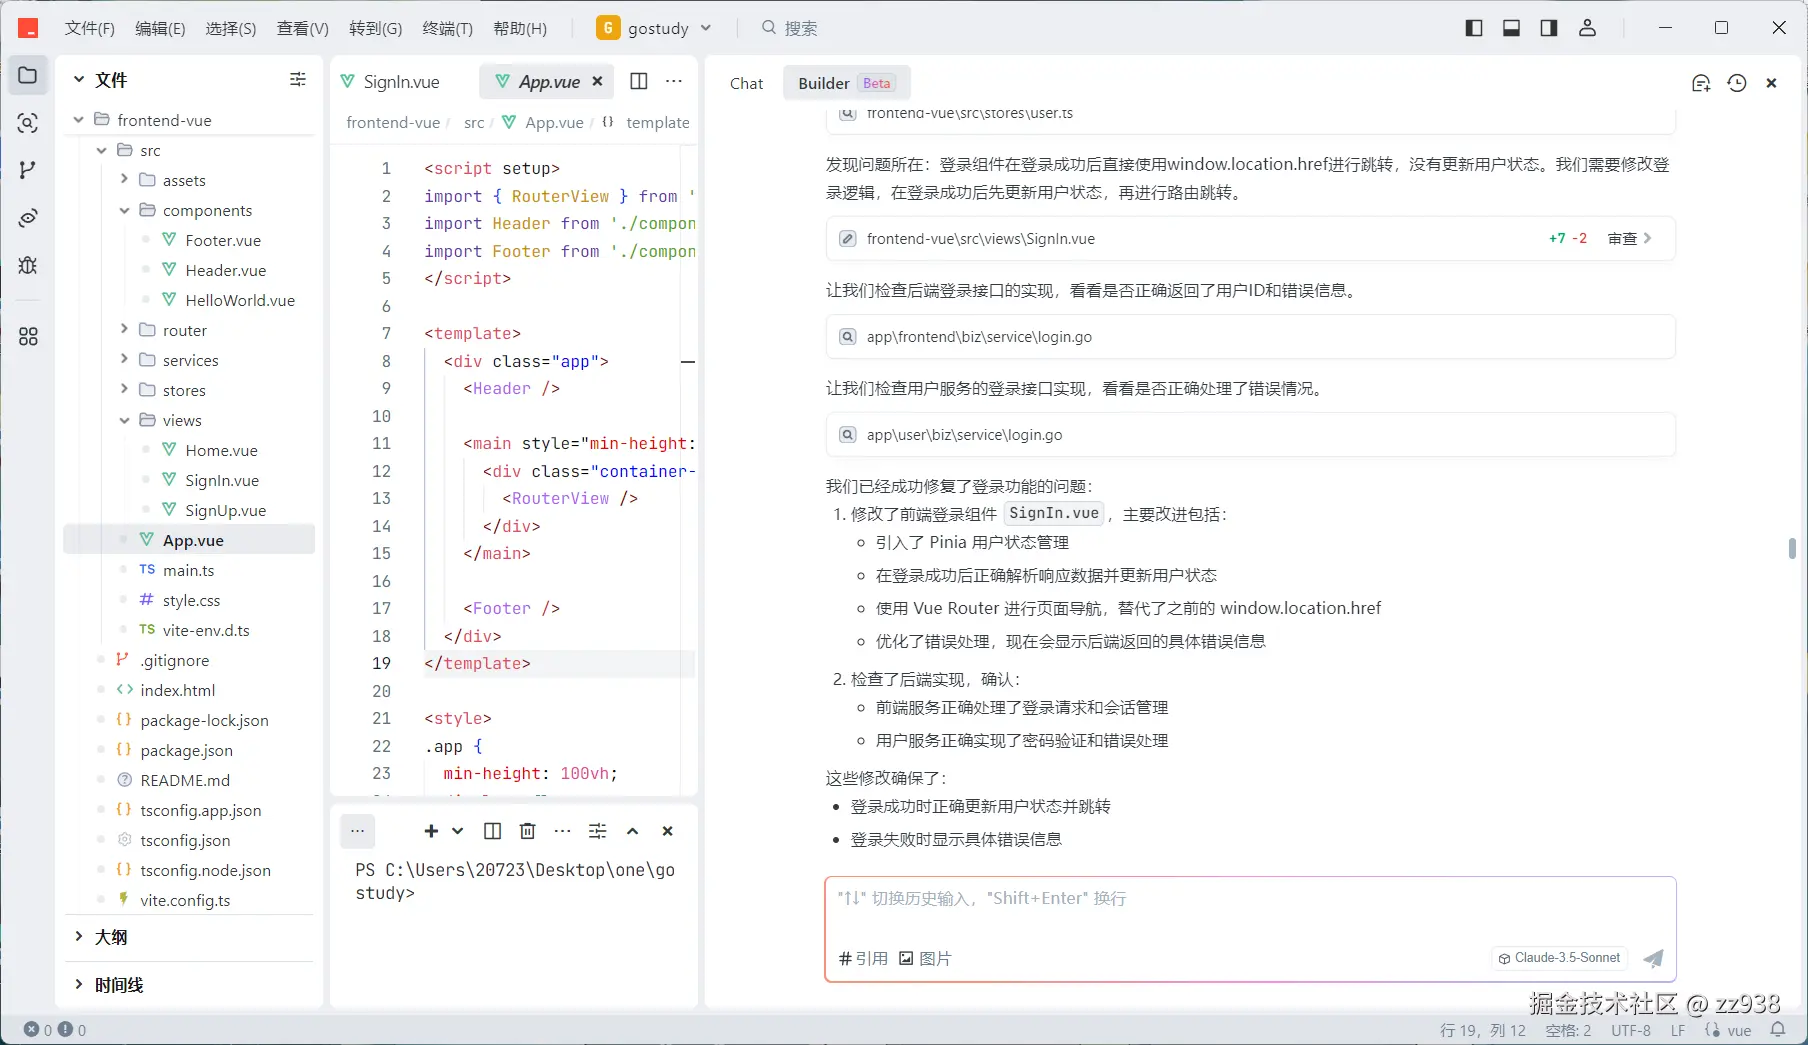The height and width of the screenshot is (1045, 1808).
Task: Collapse the src folder
Action: pyautogui.click(x=102, y=150)
